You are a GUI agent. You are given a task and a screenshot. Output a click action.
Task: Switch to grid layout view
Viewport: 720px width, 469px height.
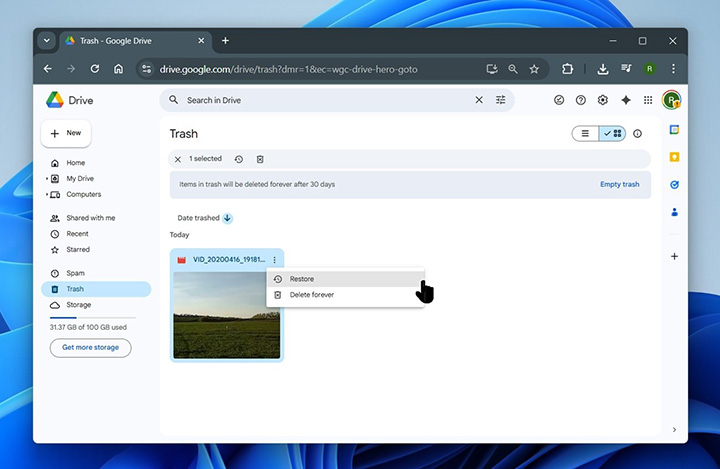612,134
